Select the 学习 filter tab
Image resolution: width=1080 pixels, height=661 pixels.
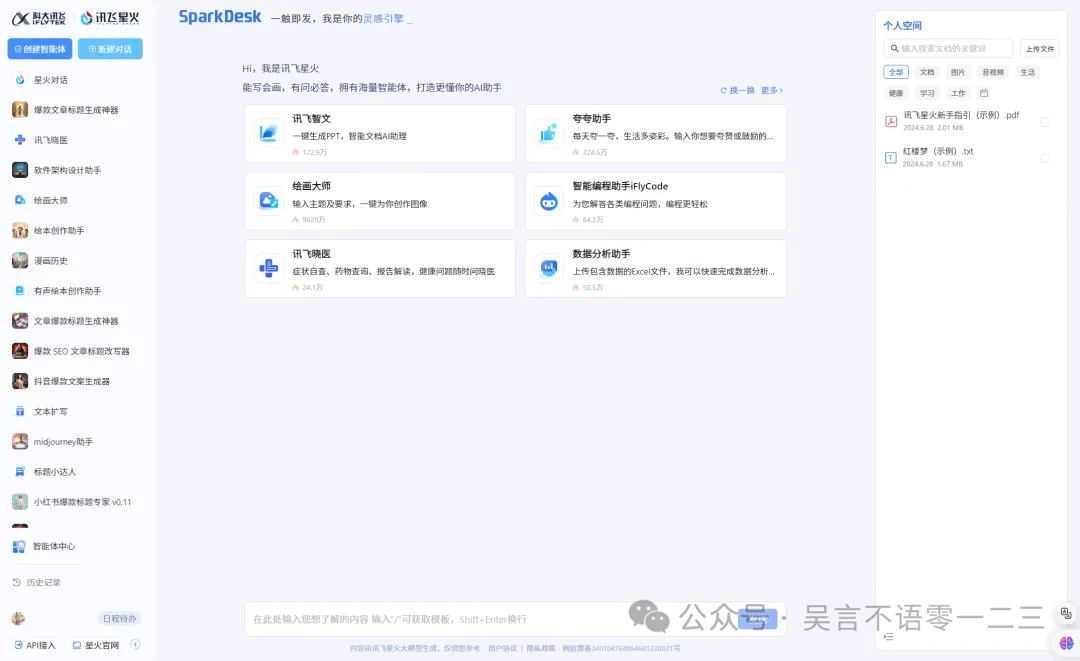click(927, 93)
